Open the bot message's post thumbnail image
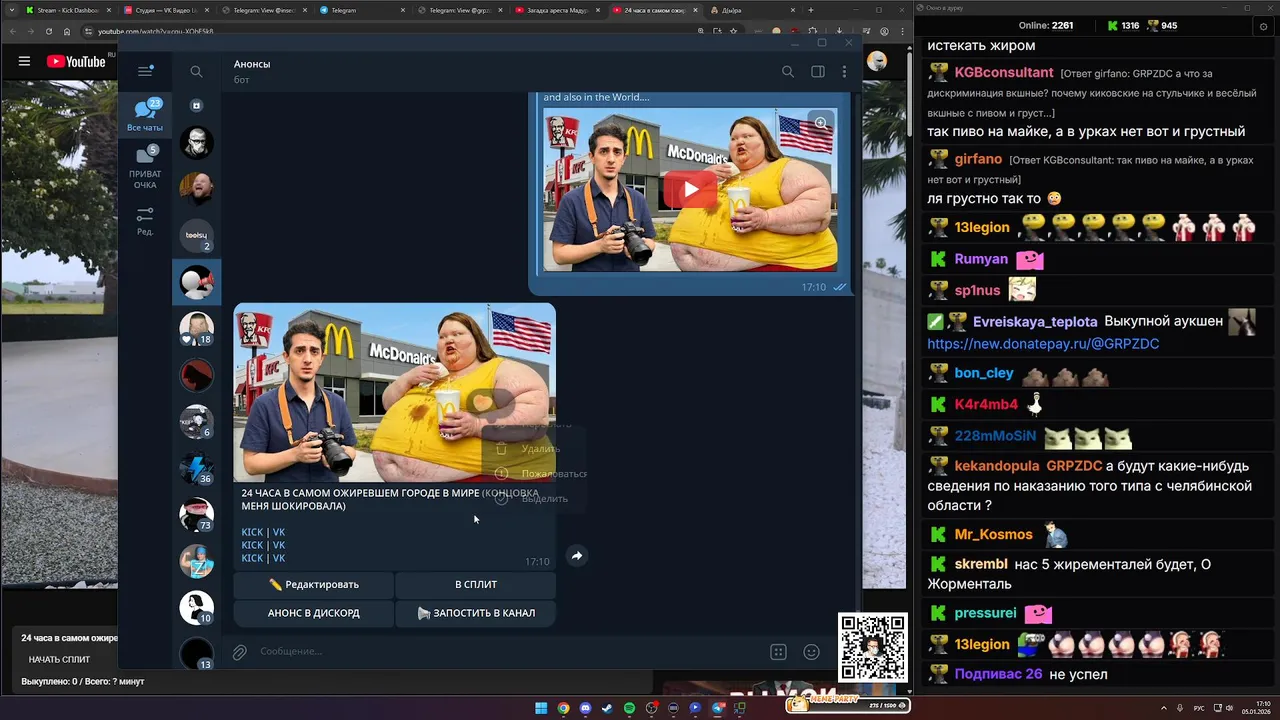1280x720 pixels. tap(394, 393)
